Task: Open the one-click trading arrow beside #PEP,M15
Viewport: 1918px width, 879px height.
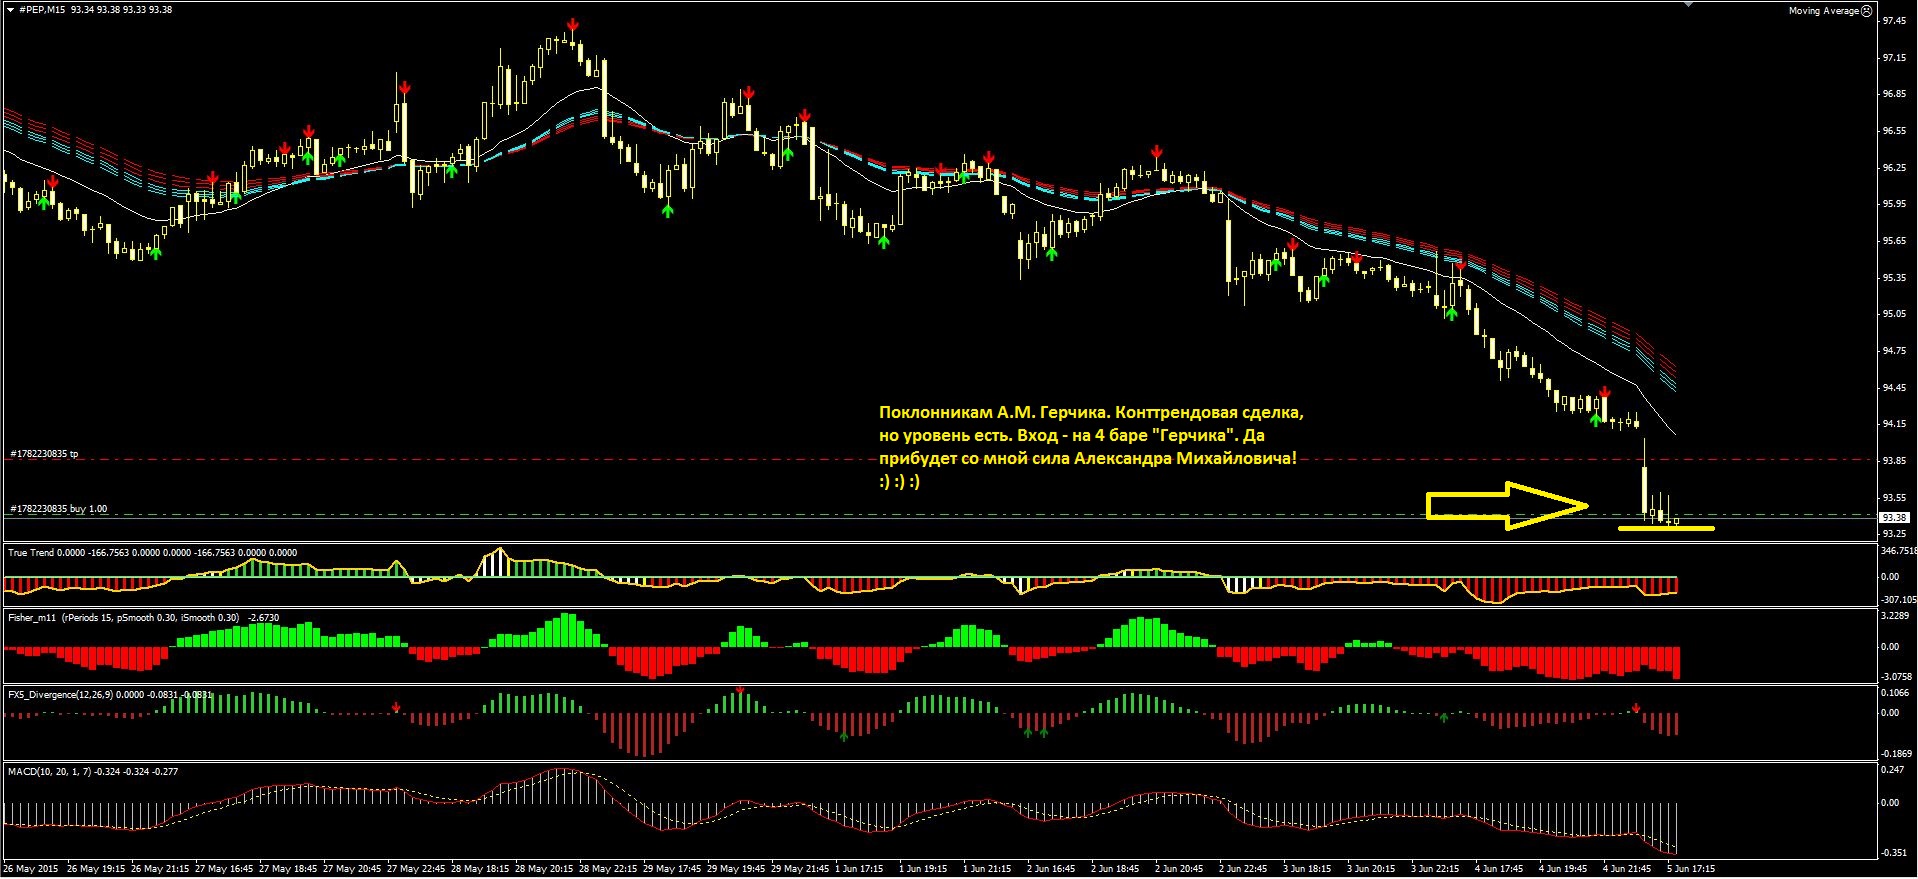Action: [x=10, y=10]
